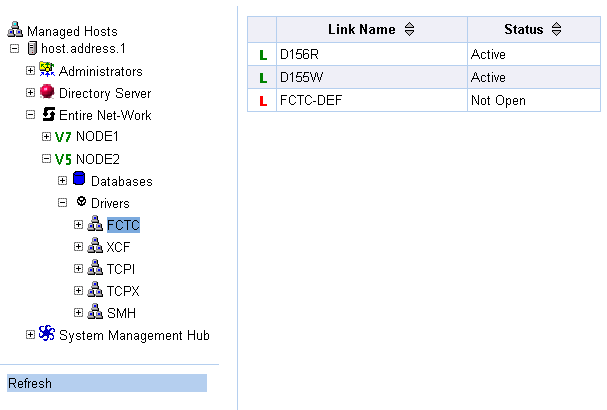Click the Refresh link
The width and height of the screenshot is (607, 410).
tap(29, 383)
